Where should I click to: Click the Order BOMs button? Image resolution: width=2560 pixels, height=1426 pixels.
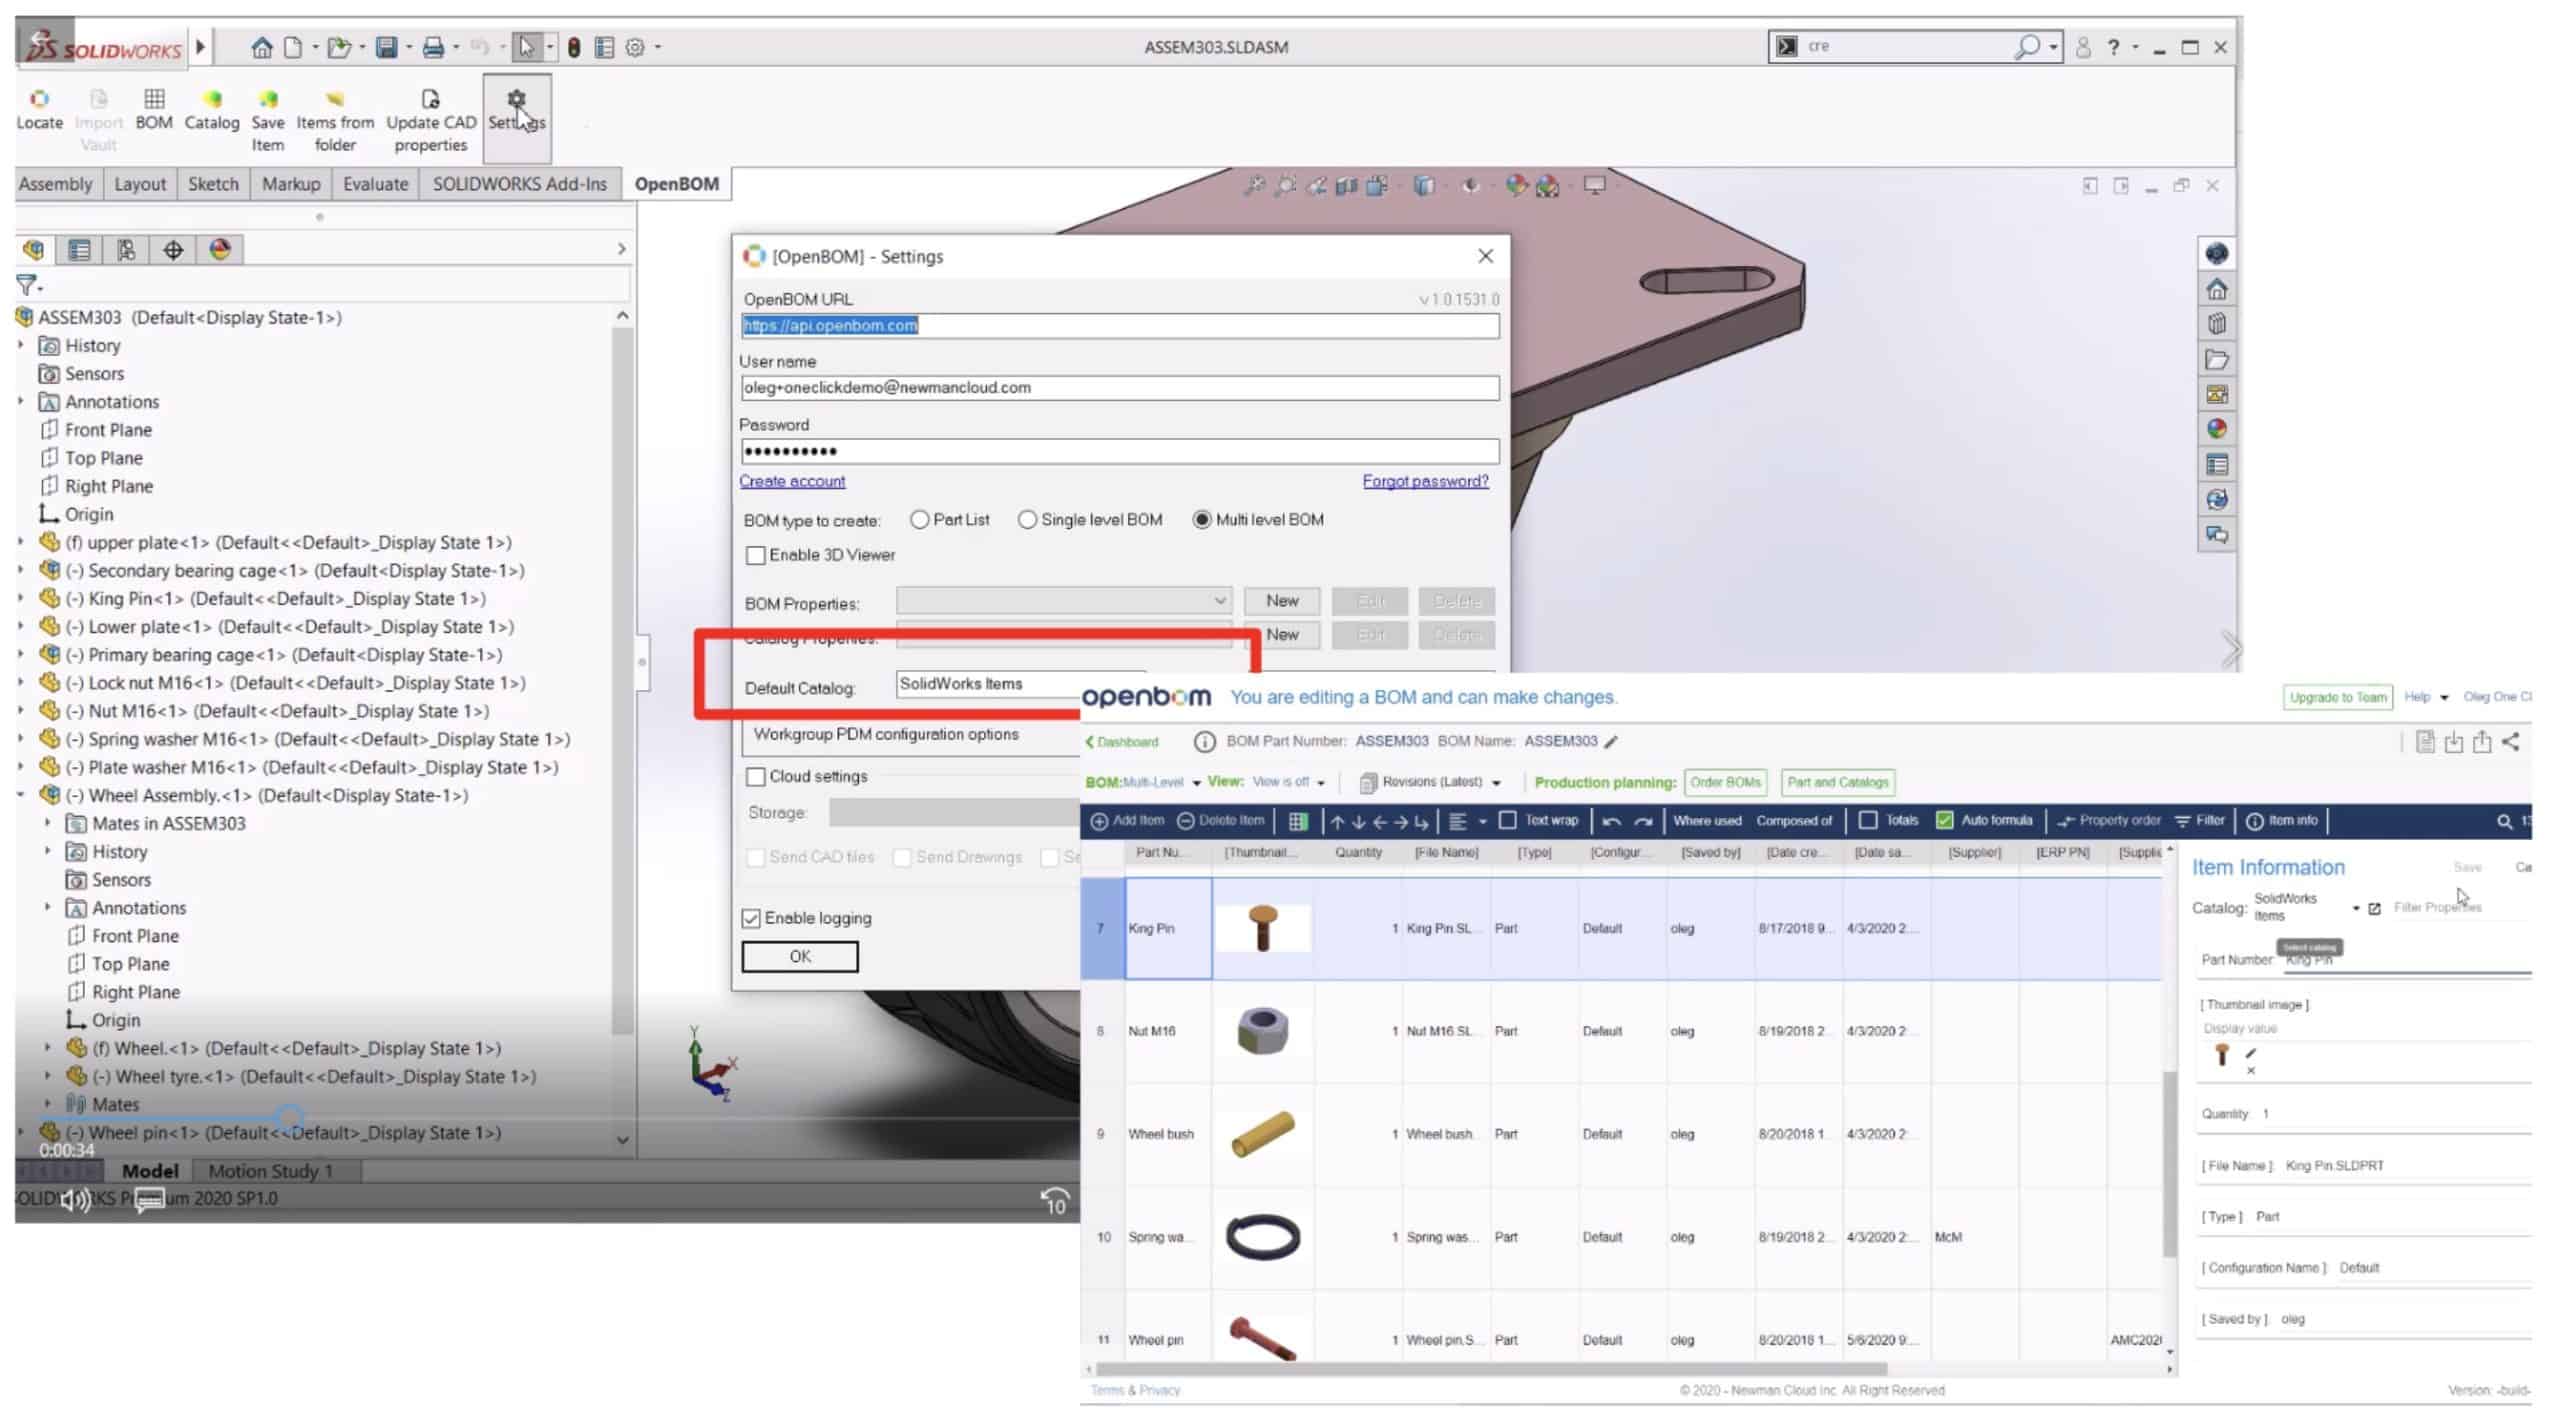tap(1726, 782)
